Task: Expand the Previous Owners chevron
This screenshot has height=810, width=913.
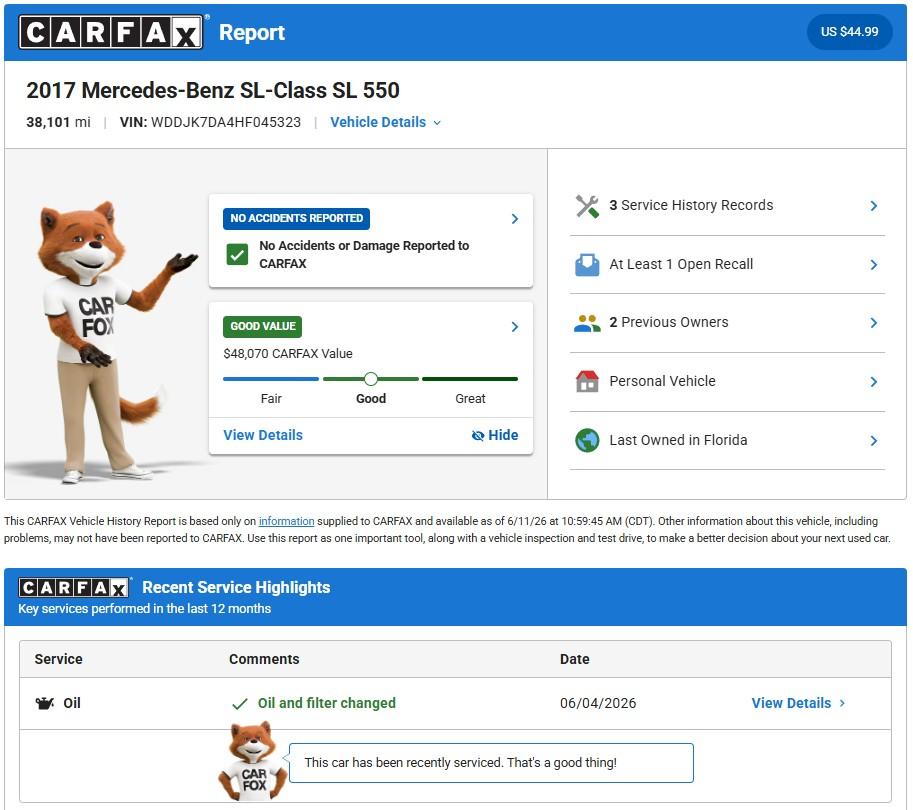Action: [x=873, y=323]
